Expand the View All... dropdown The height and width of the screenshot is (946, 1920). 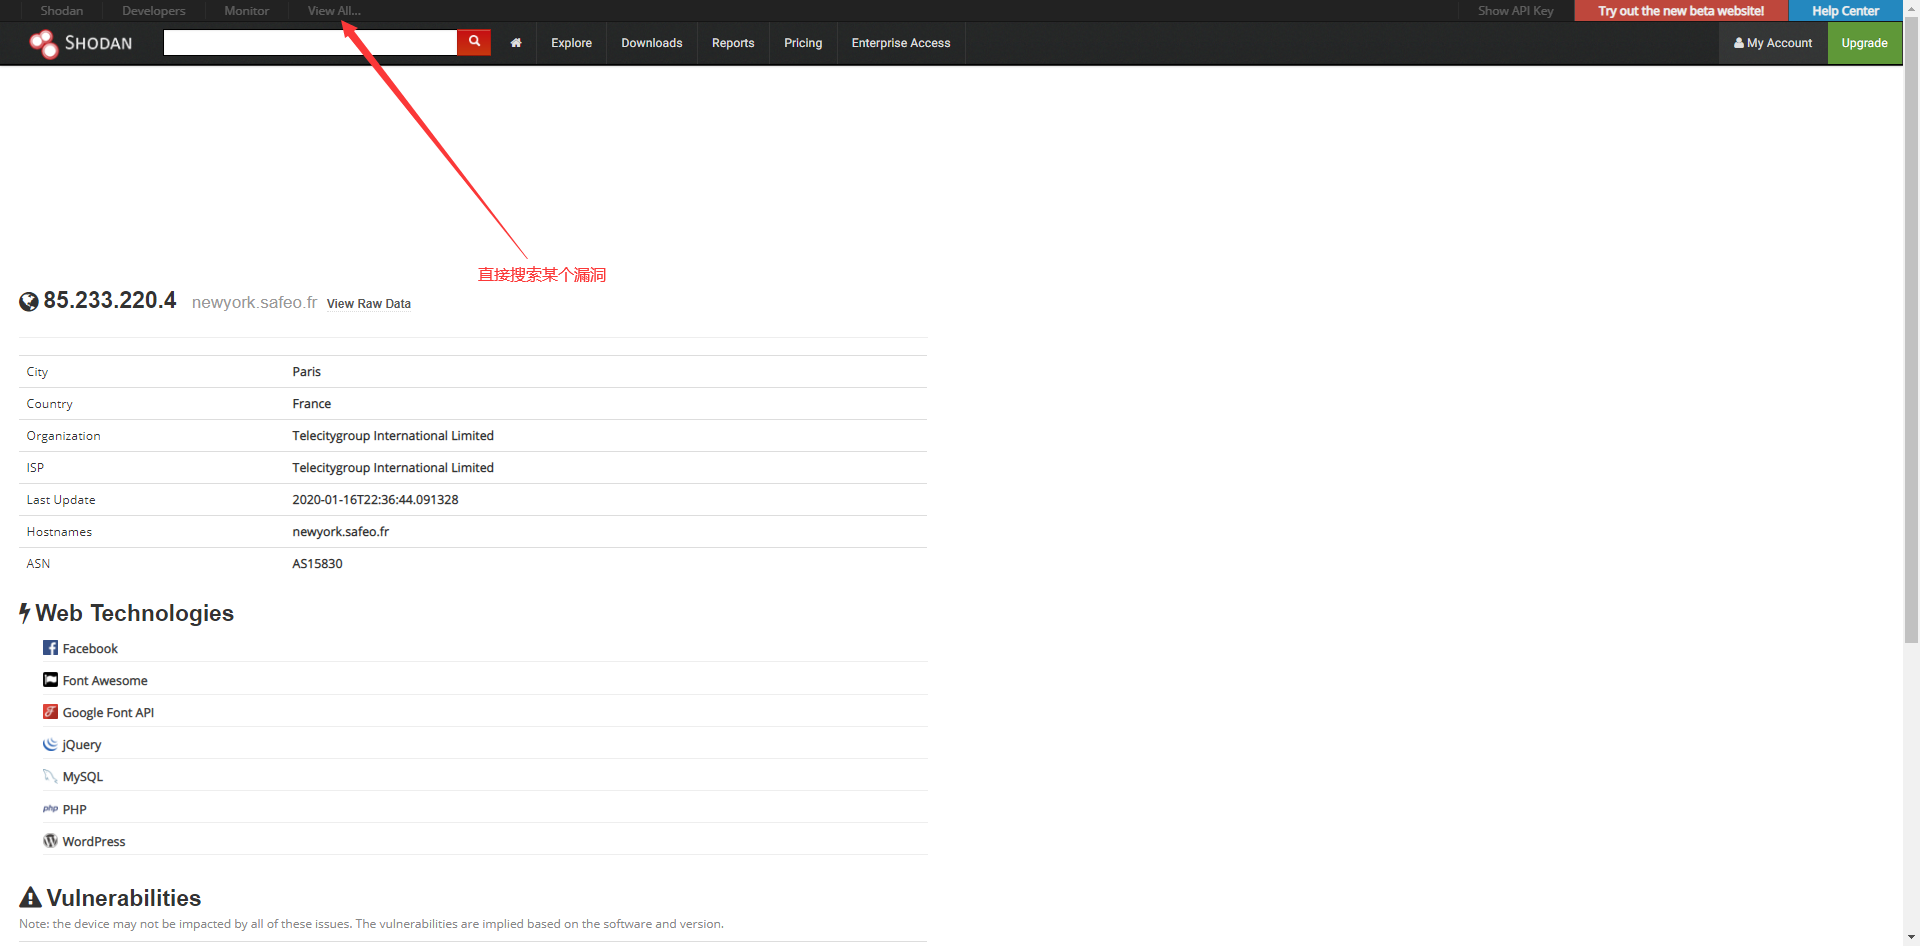(334, 11)
